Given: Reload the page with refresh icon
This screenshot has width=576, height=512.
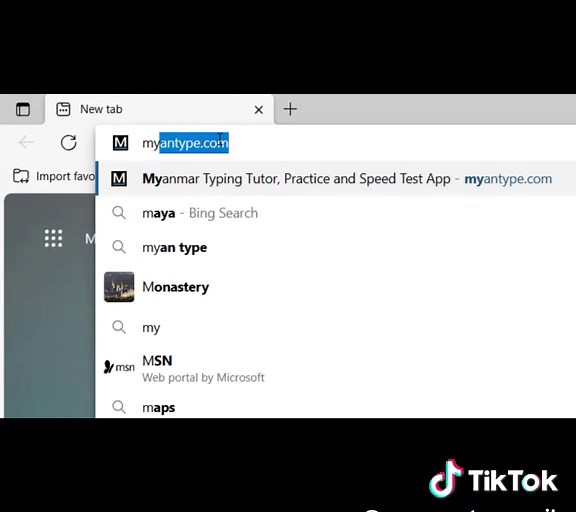Looking at the screenshot, I should [x=68, y=143].
